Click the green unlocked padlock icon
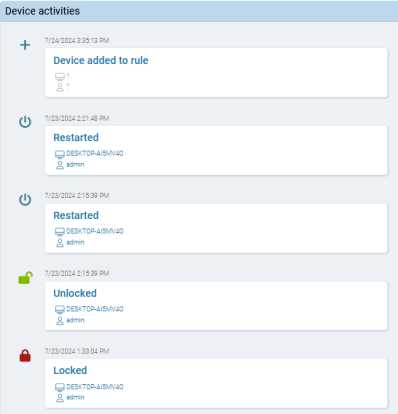This screenshot has height=414, width=398. pyautogui.click(x=25, y=278)
